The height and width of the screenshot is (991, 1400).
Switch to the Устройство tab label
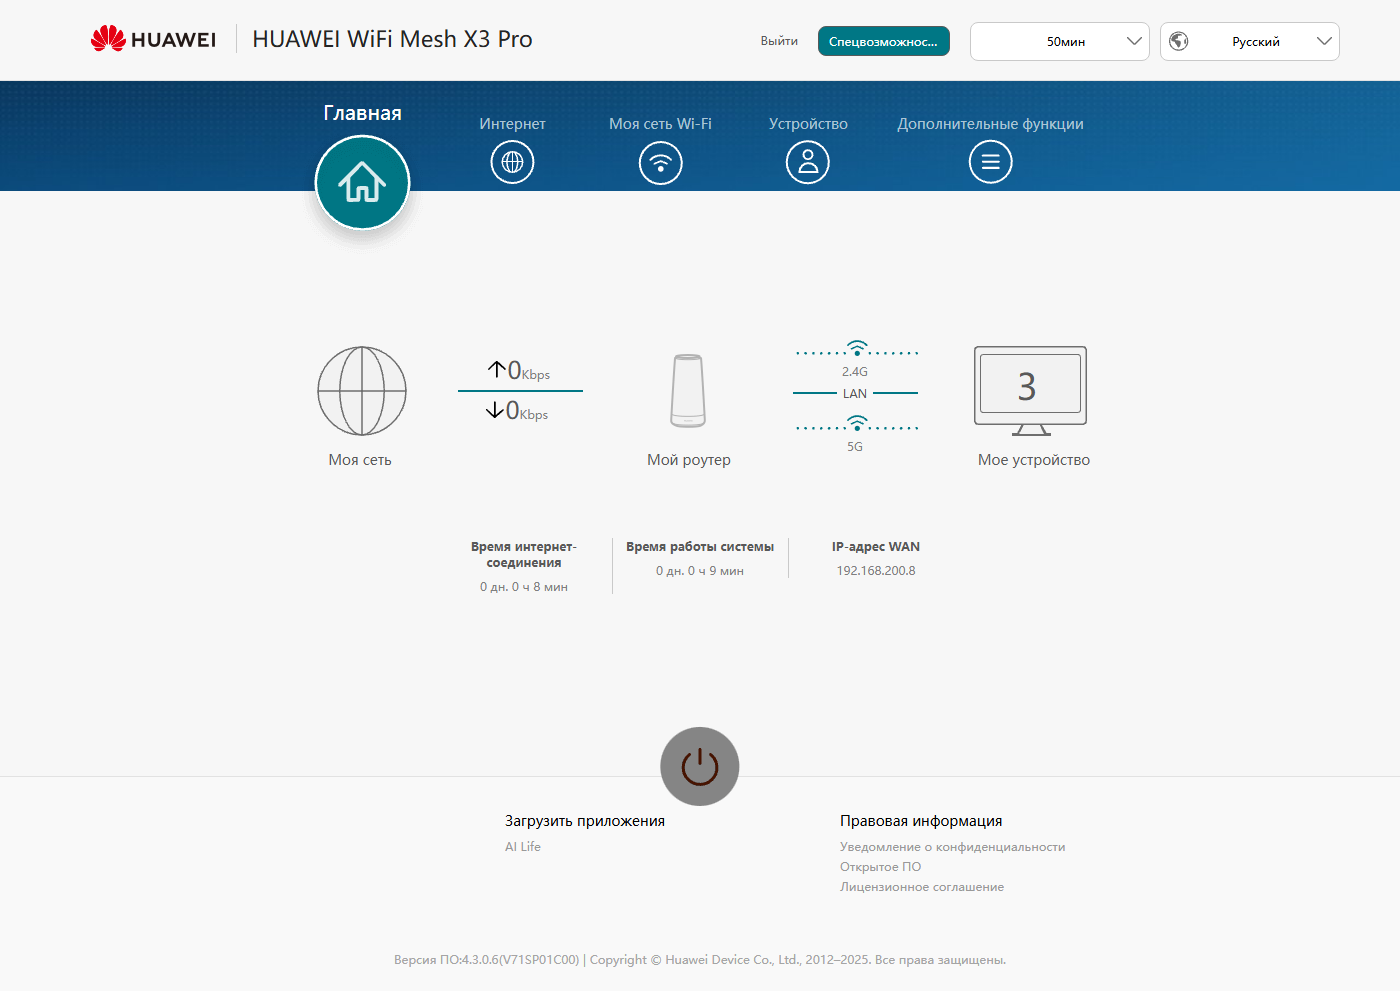pos(808,124)
